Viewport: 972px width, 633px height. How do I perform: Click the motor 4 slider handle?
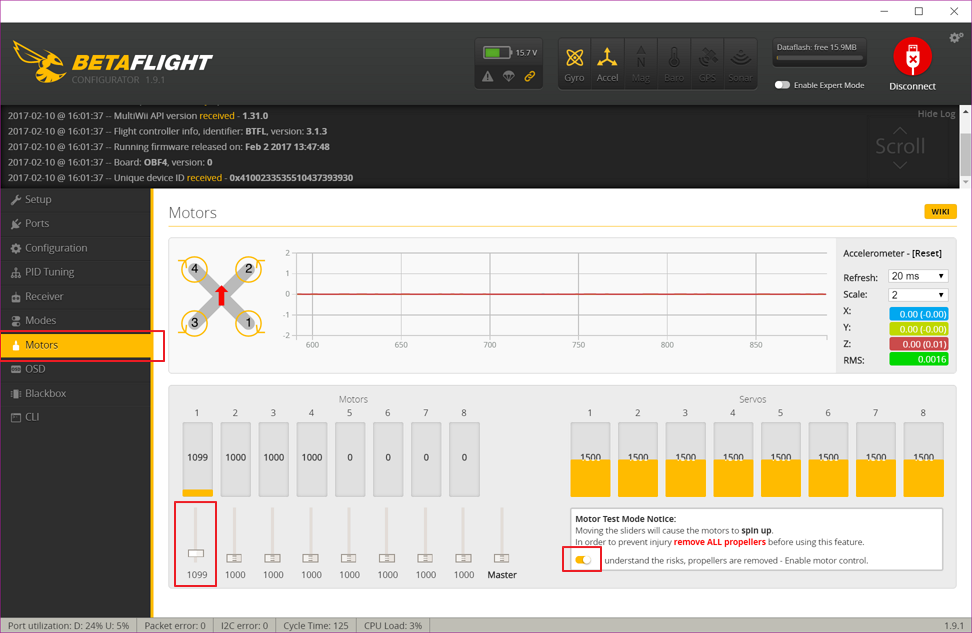pos(311,558)
